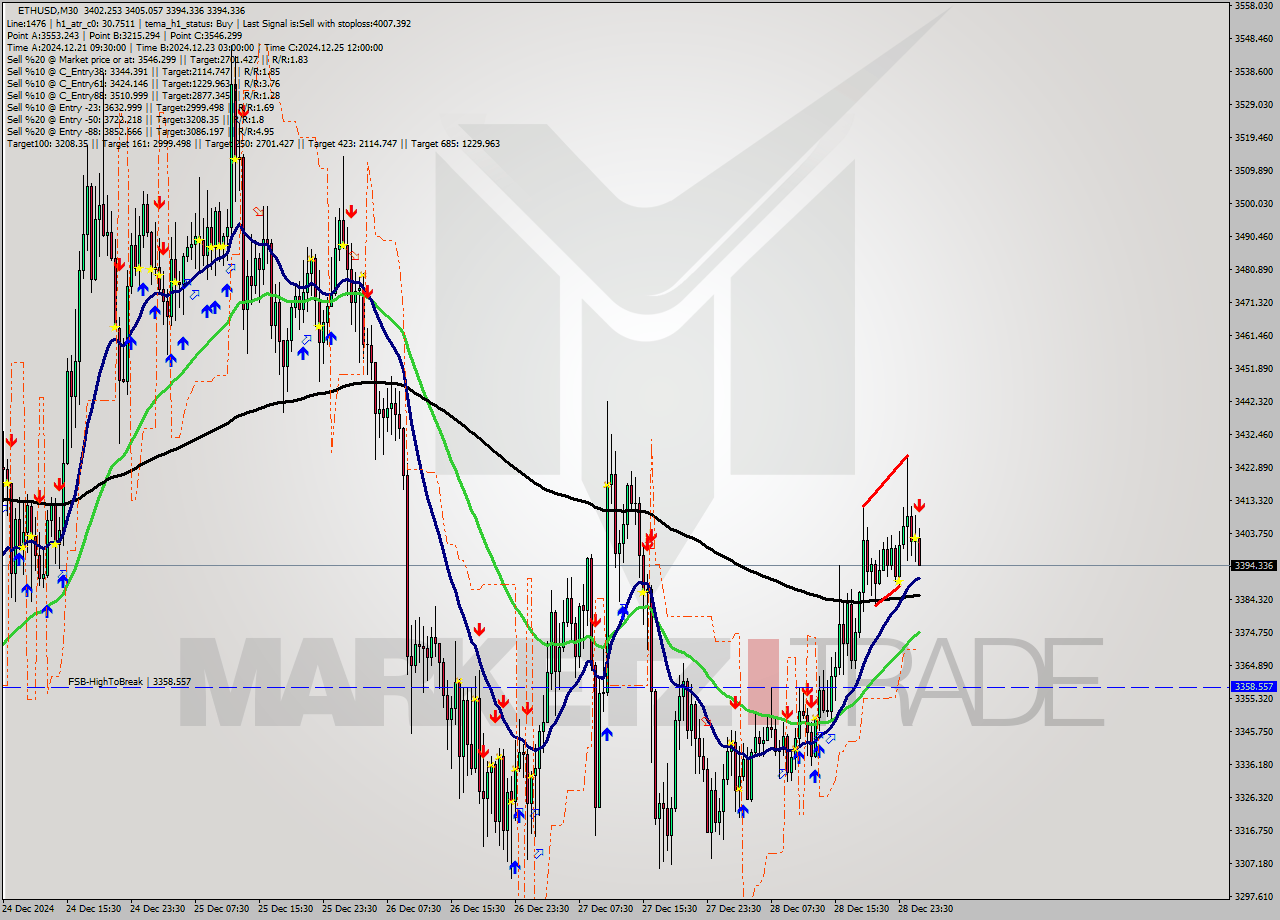The width and height of the screenshot is (1280, 920).
Task: Click price level 3384.320 on the axis
Action: click(x=1253, y=599)
